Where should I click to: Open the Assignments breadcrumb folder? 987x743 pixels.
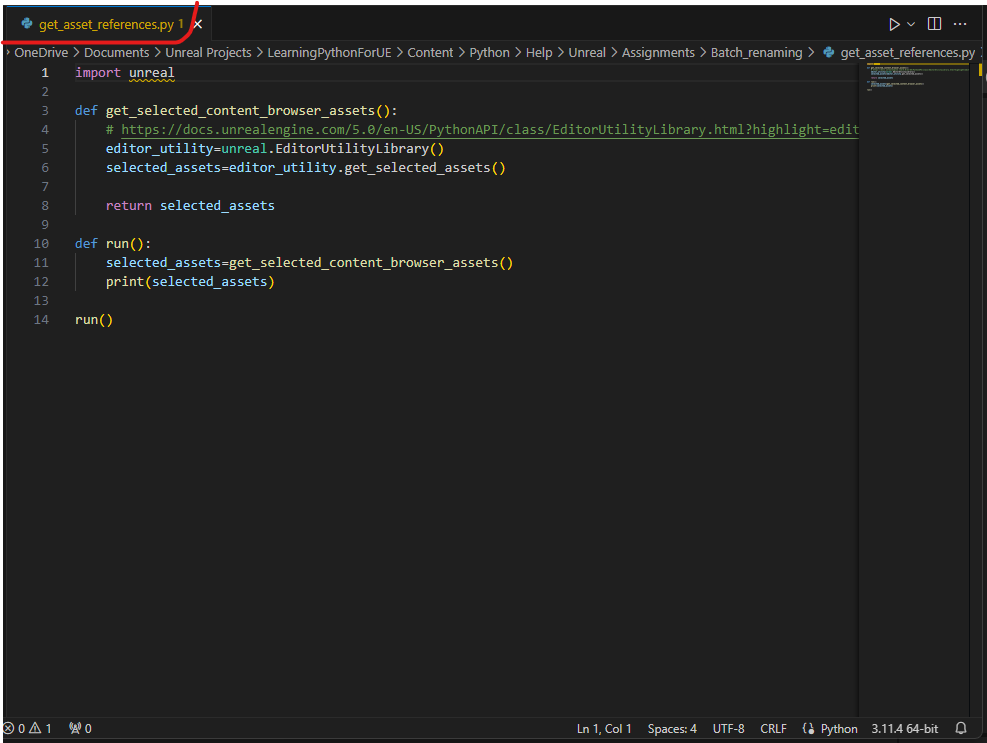pos(658,53)
